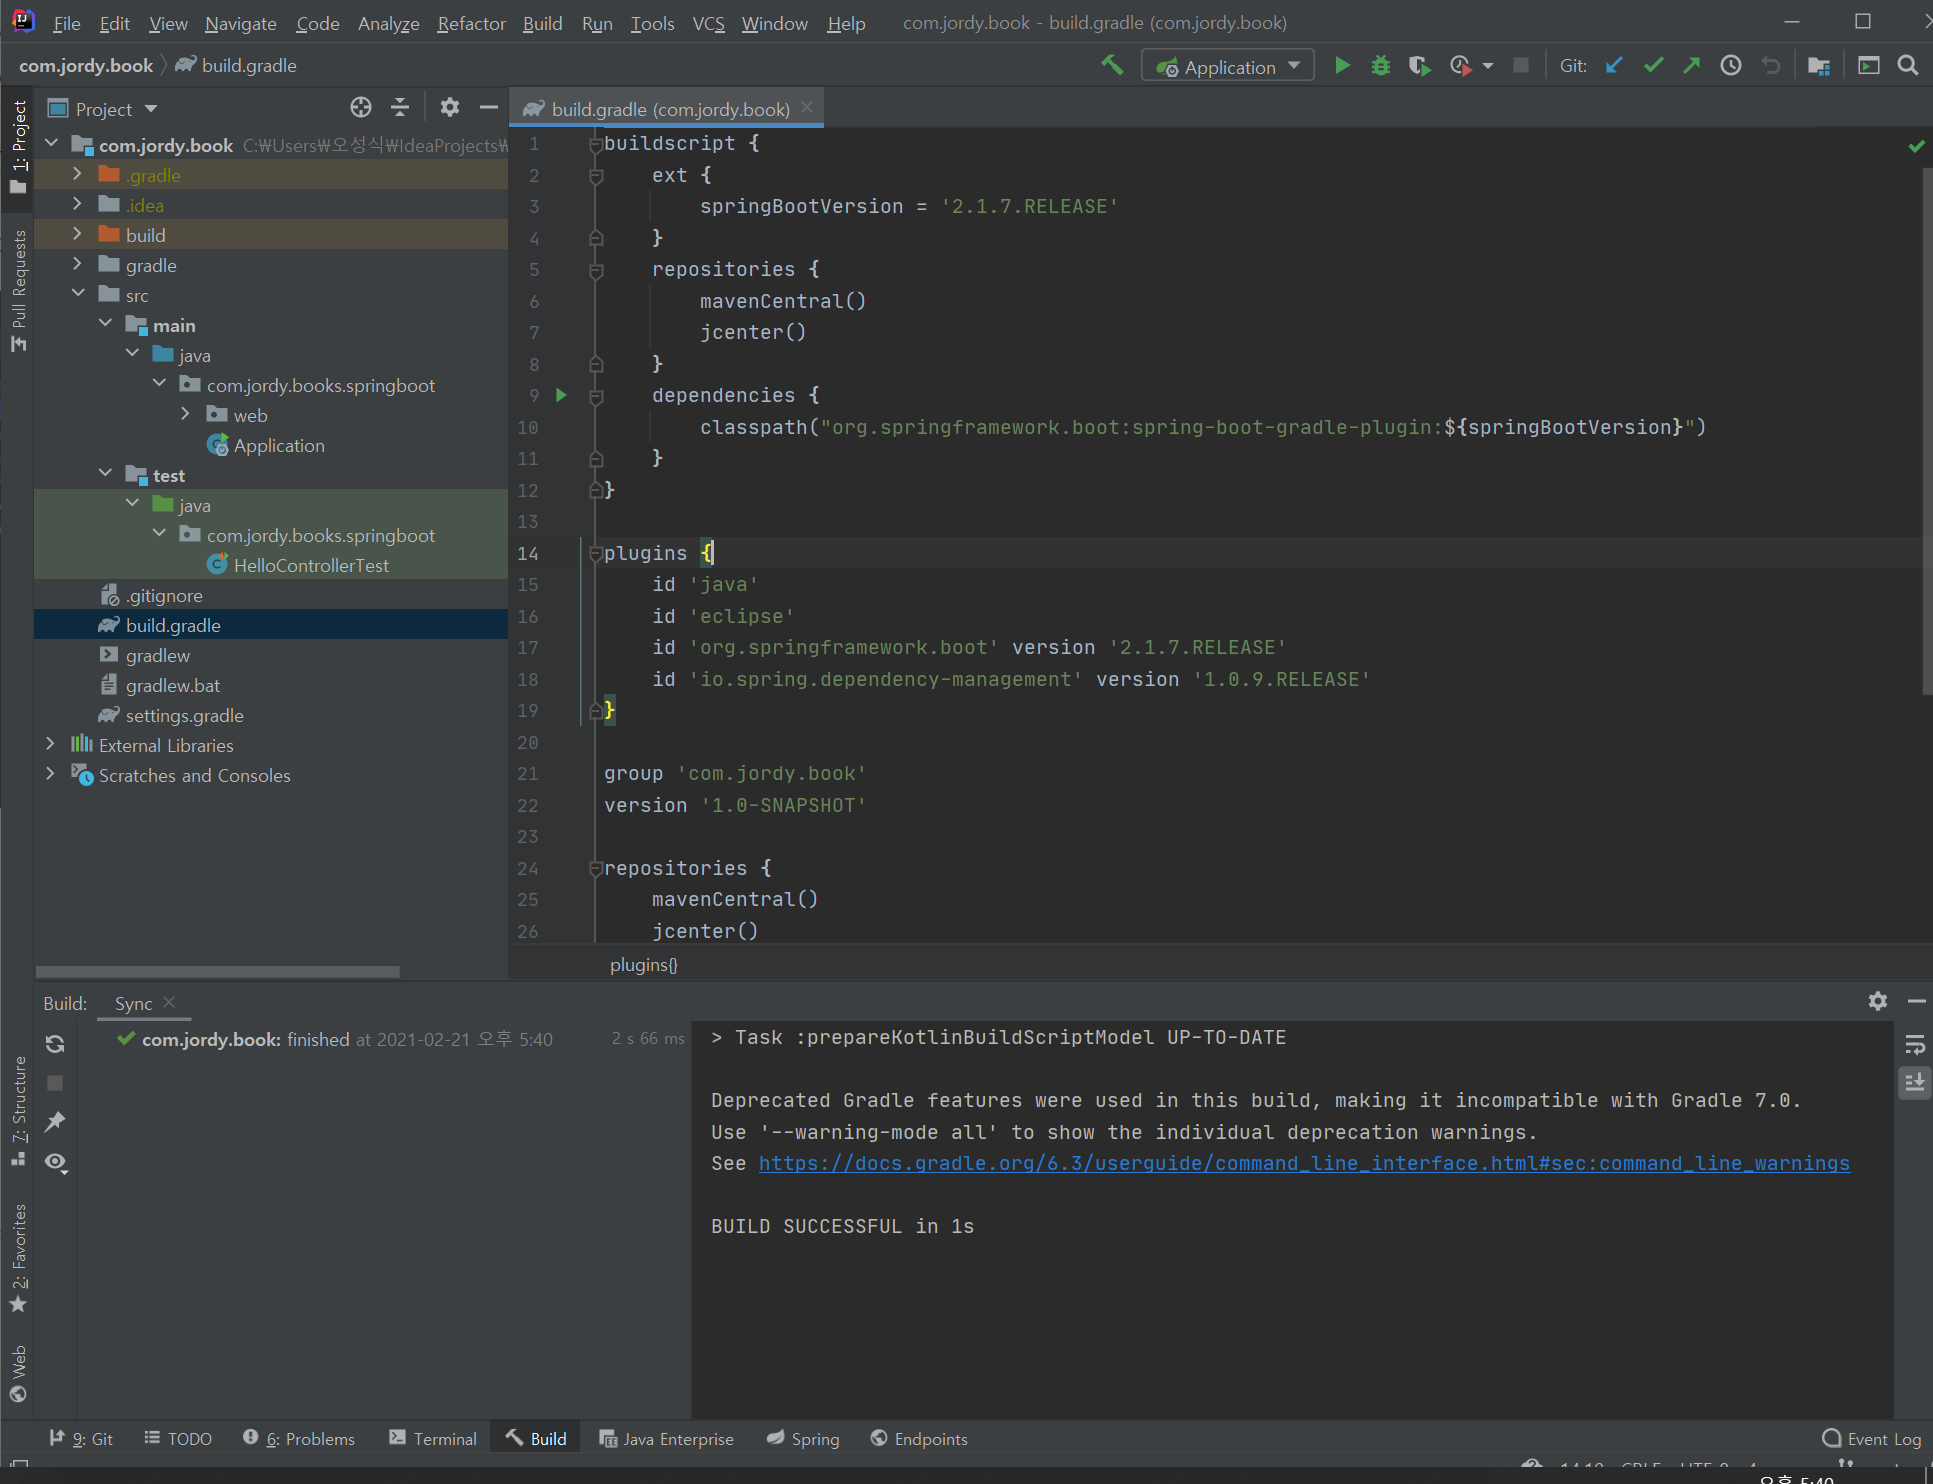Image resolution: width=1933 pixels, height=1484 pixels.
Task: Pin the Build tab with pin icon
Action: click(x=55, y=1122)
